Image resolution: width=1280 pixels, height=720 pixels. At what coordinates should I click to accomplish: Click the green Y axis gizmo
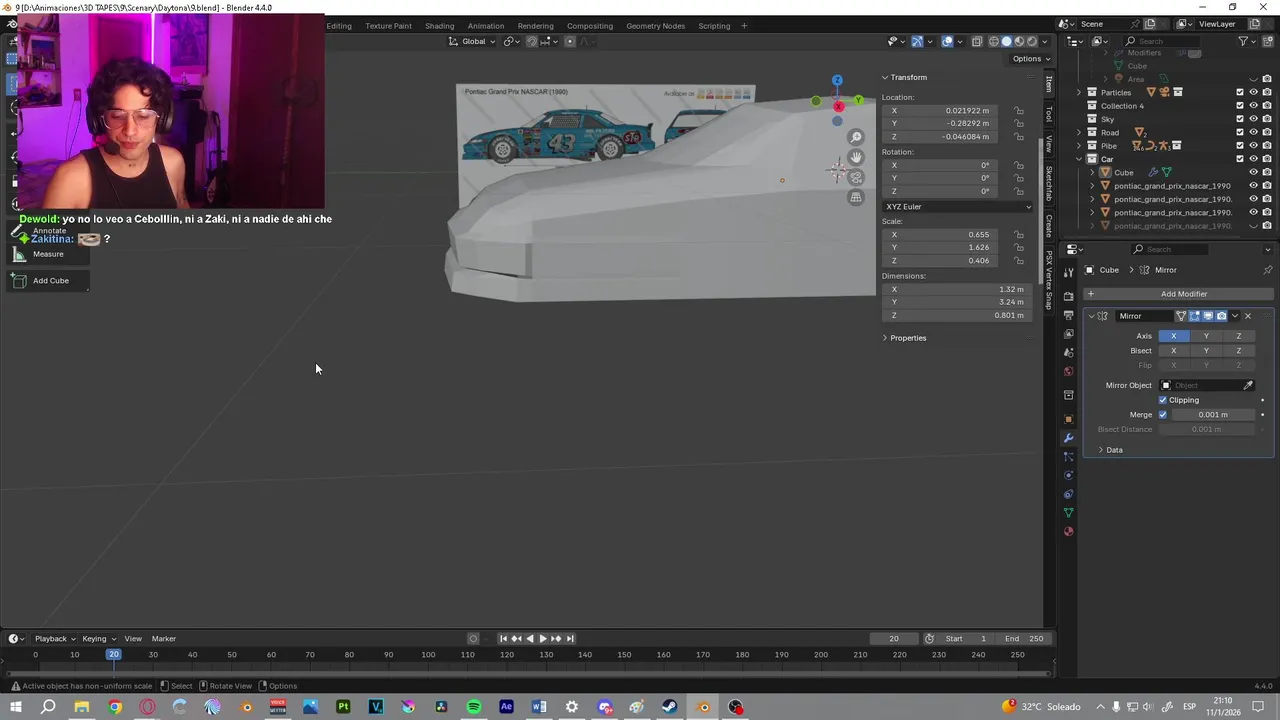(x=859, y=100)
